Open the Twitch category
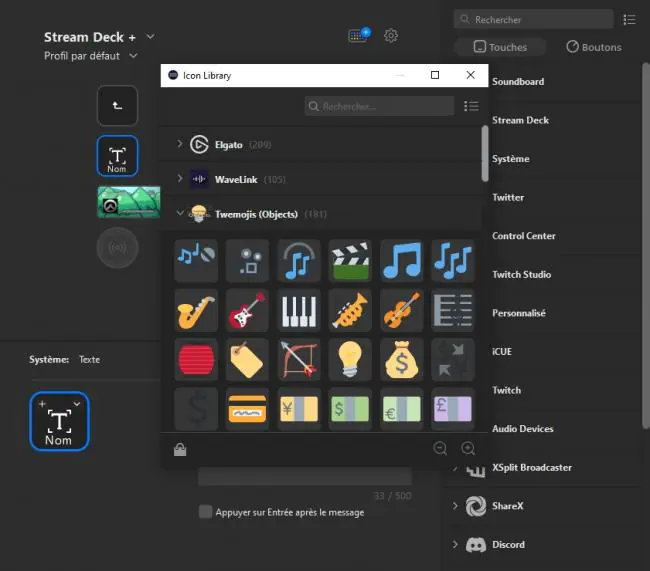Viewport: 650px width, 571px height. tap(506, 390)
